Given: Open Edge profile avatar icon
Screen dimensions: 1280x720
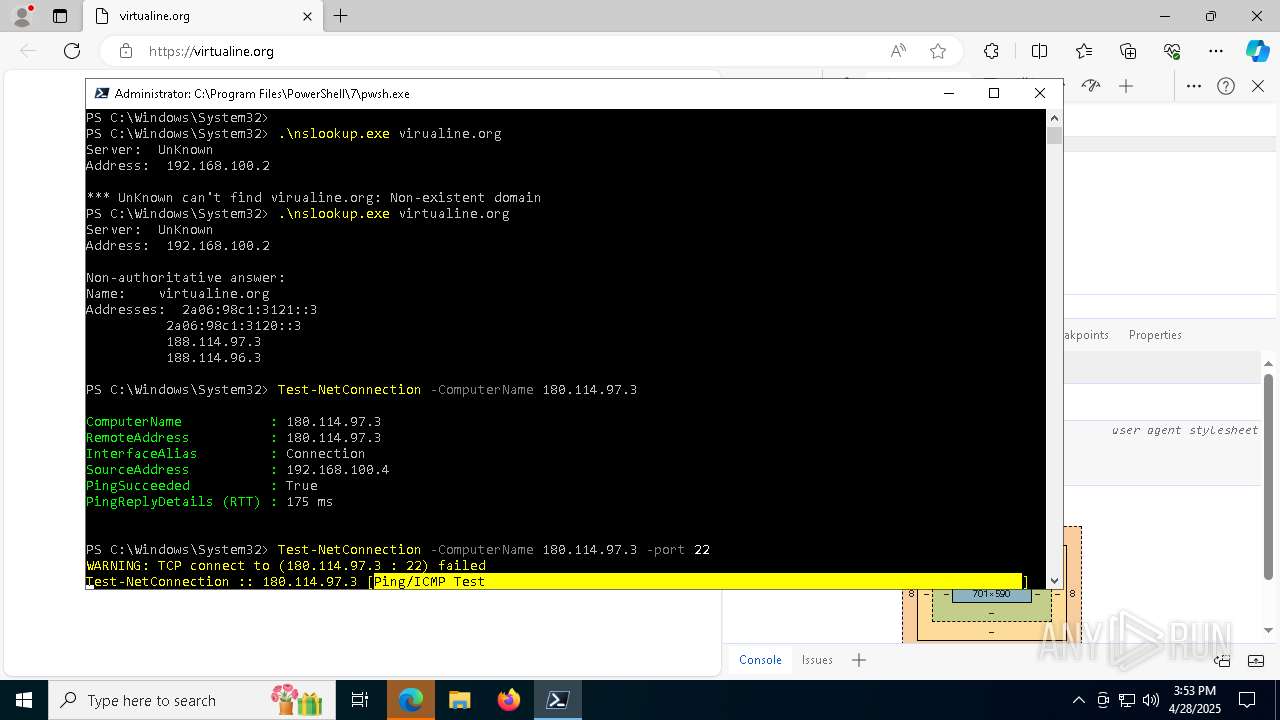Looking at the screenshot, I should pos(22,15).
